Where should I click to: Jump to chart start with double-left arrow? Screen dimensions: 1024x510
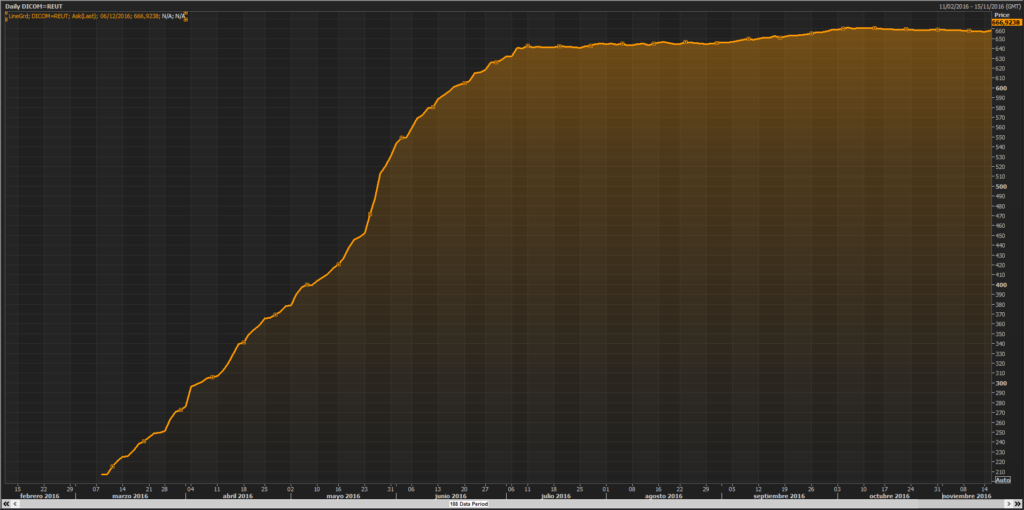(x=6, y=503)
